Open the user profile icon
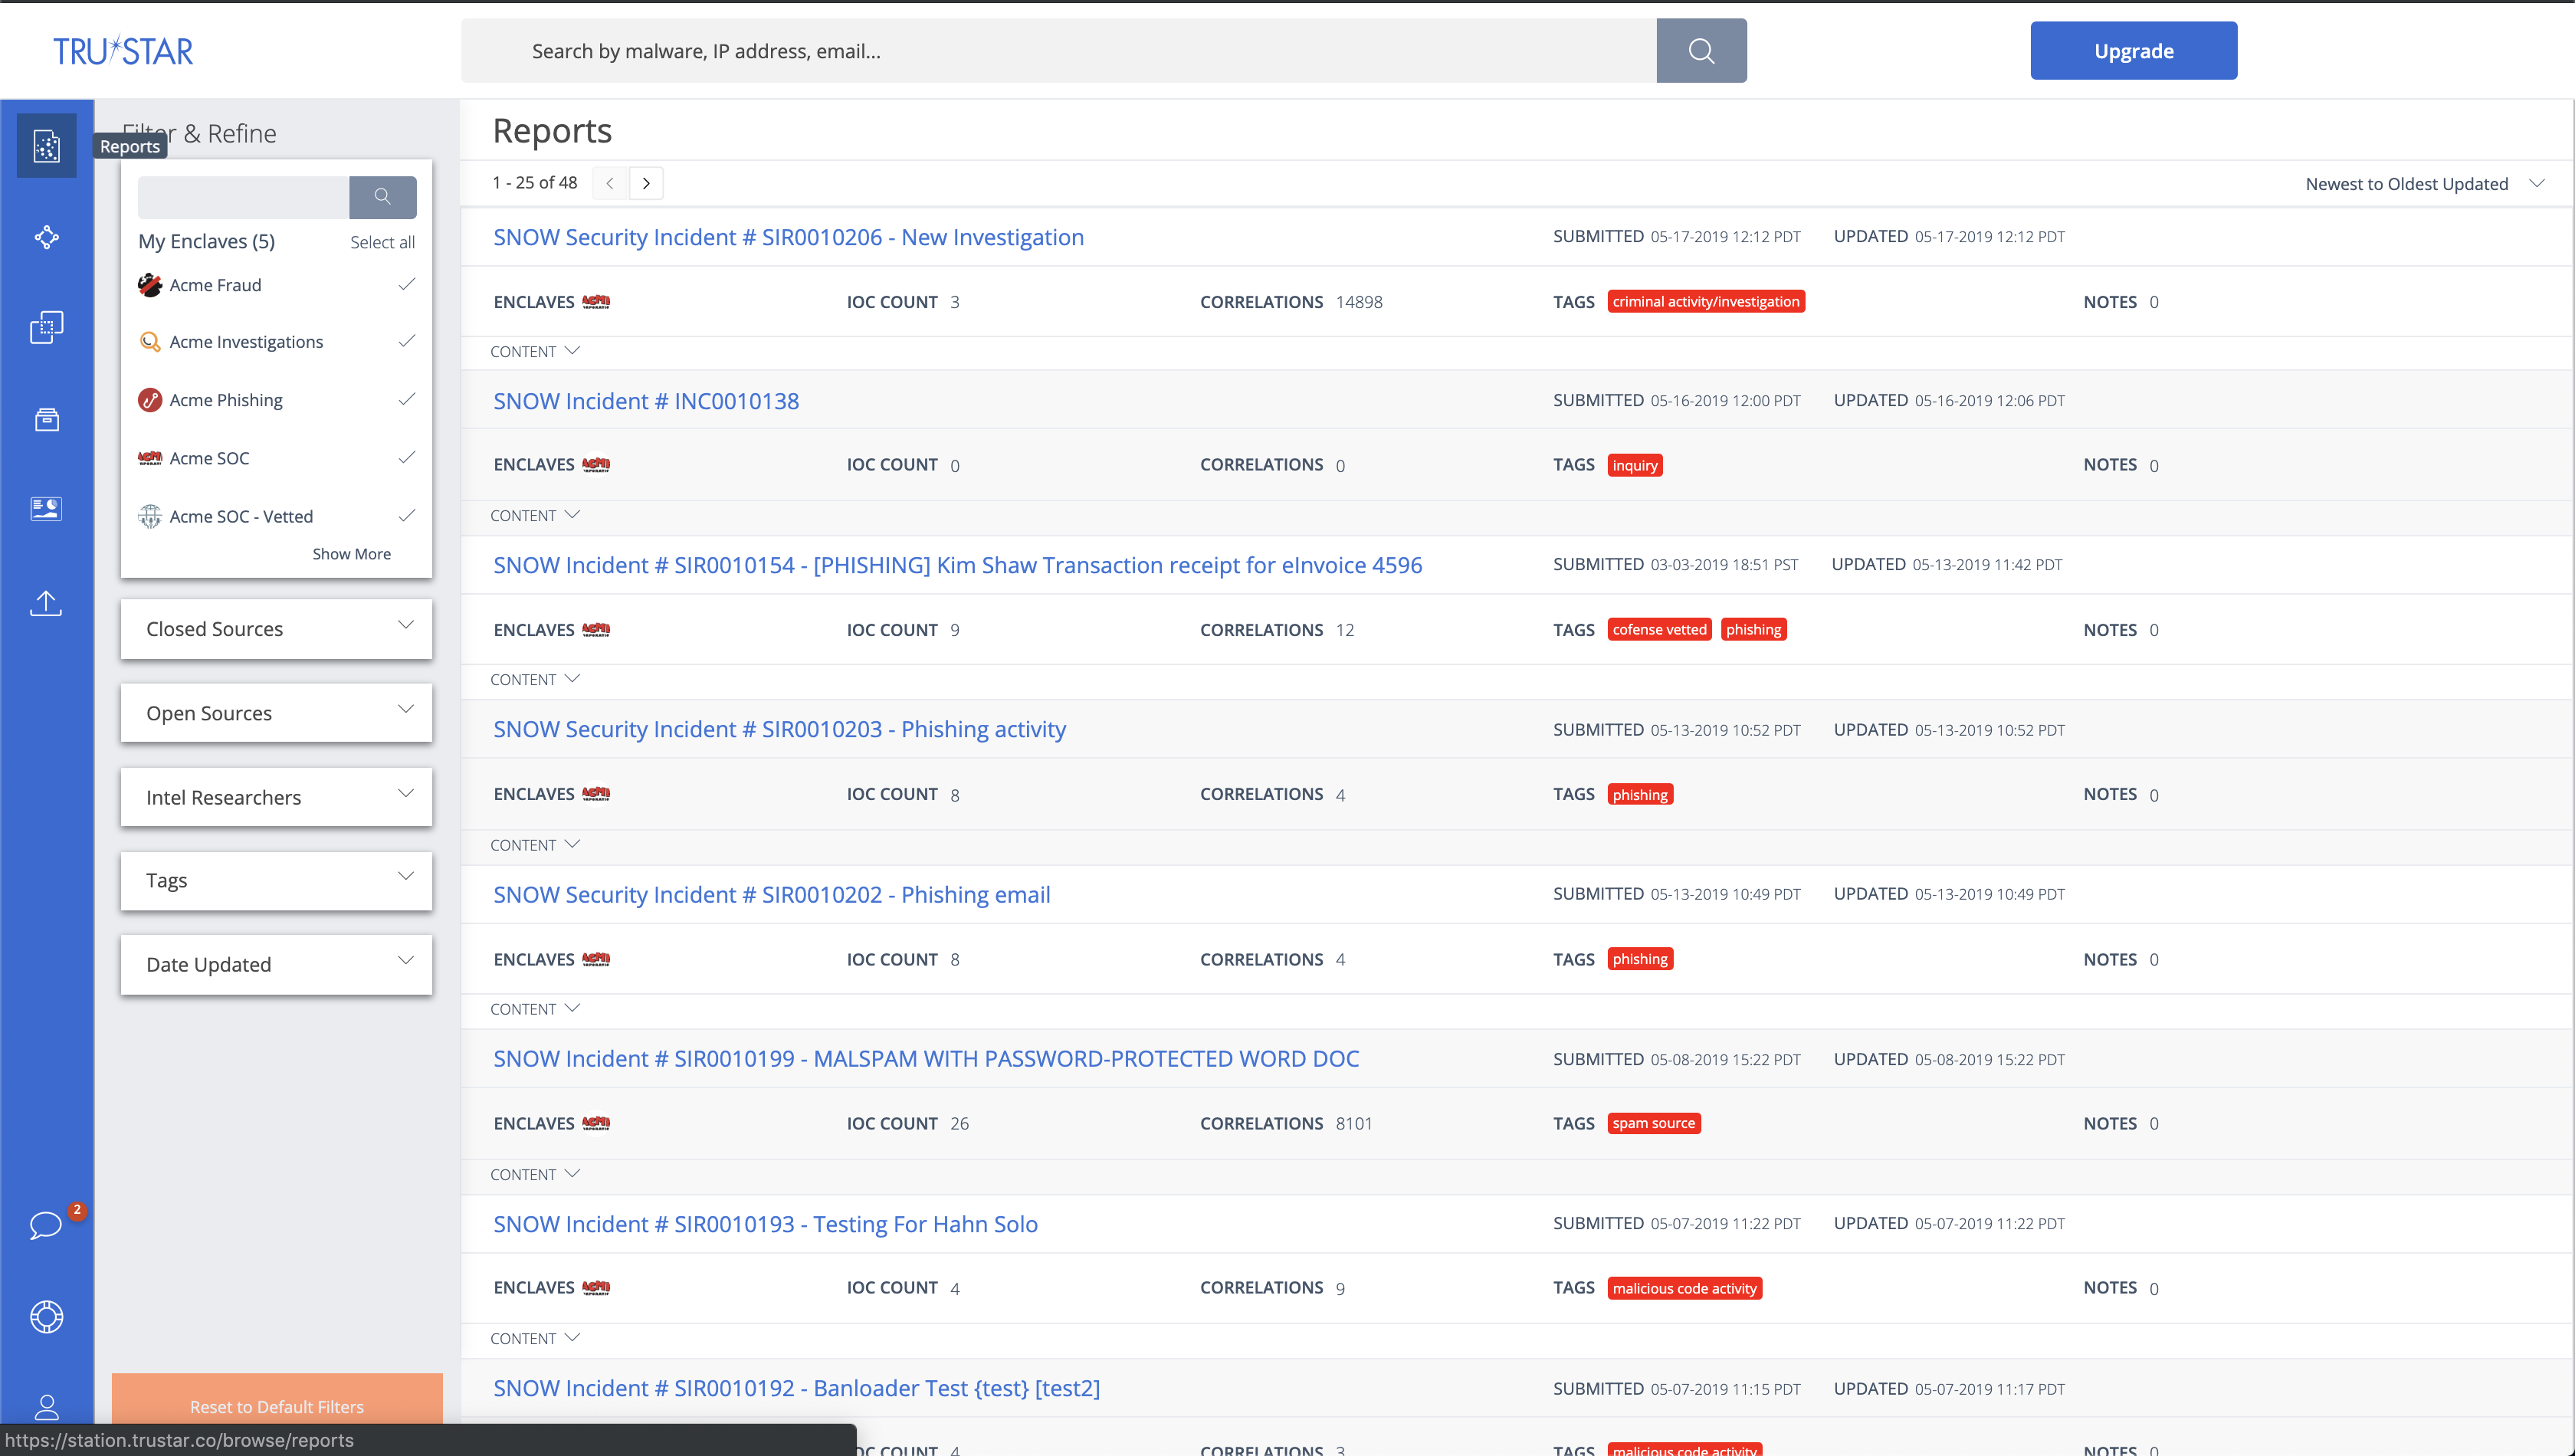 click(x=46, y=1407)
